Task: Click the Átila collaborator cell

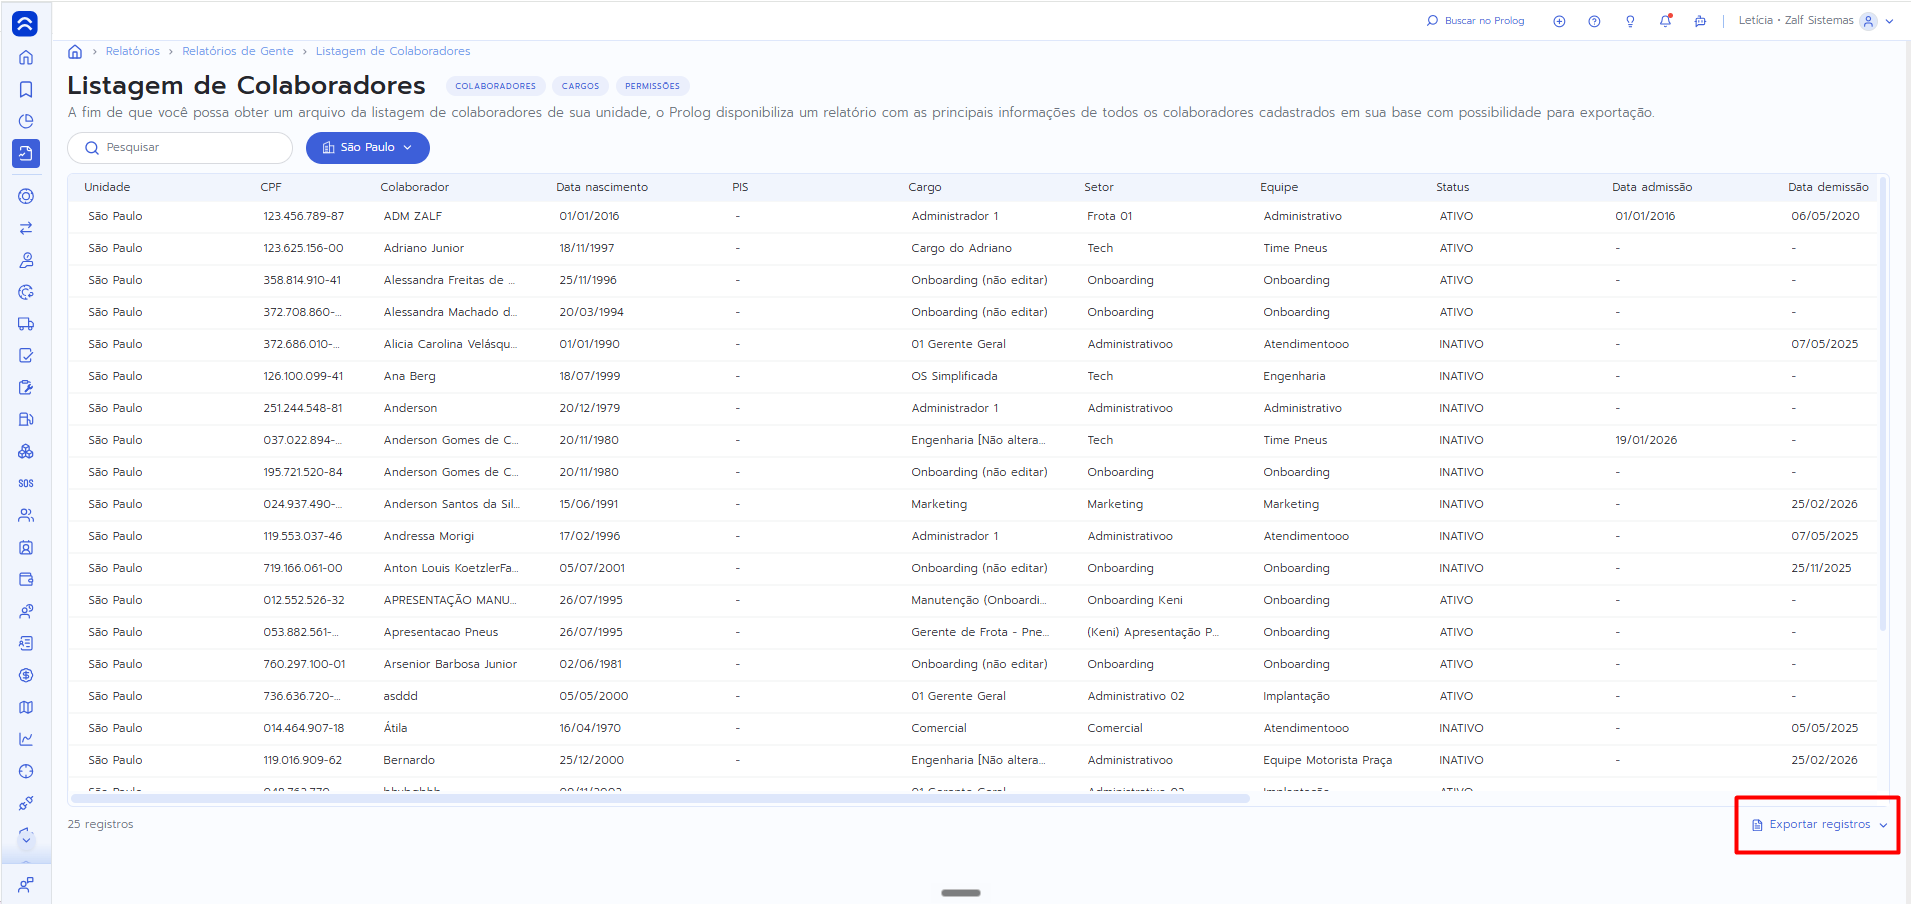Action: [x=396, y=728]
